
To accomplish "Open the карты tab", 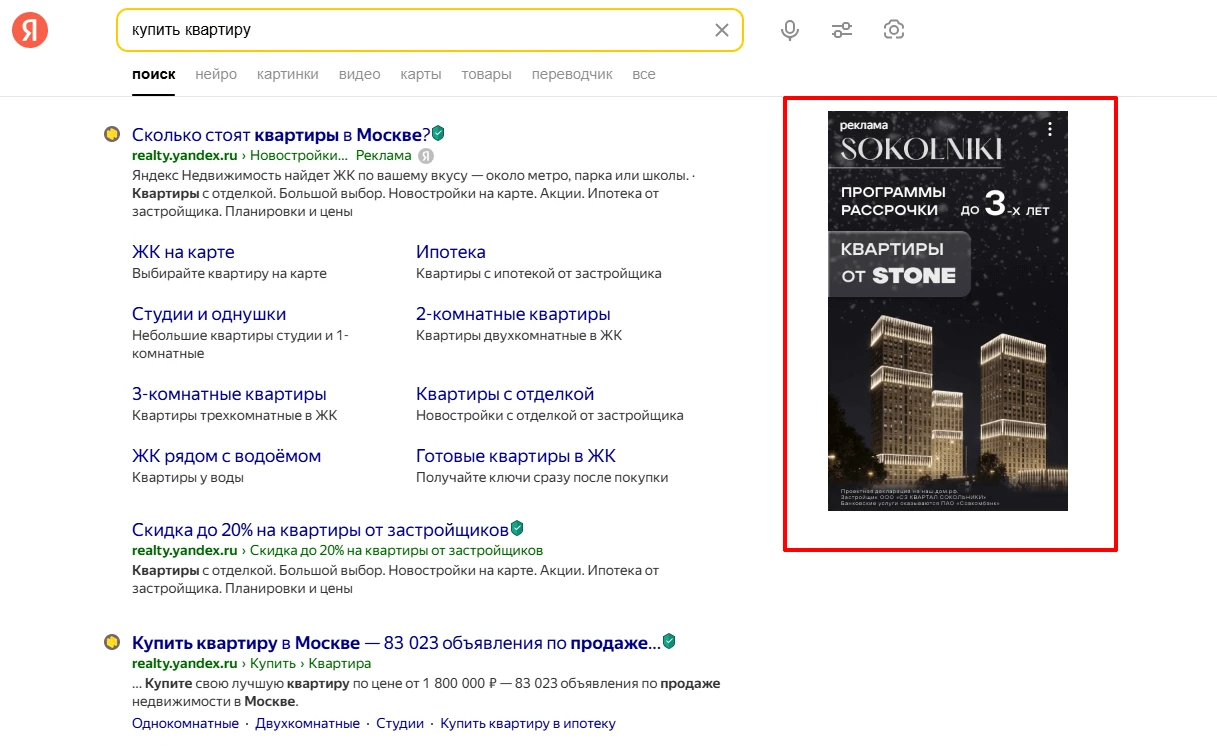I will (x=421, y=74).
